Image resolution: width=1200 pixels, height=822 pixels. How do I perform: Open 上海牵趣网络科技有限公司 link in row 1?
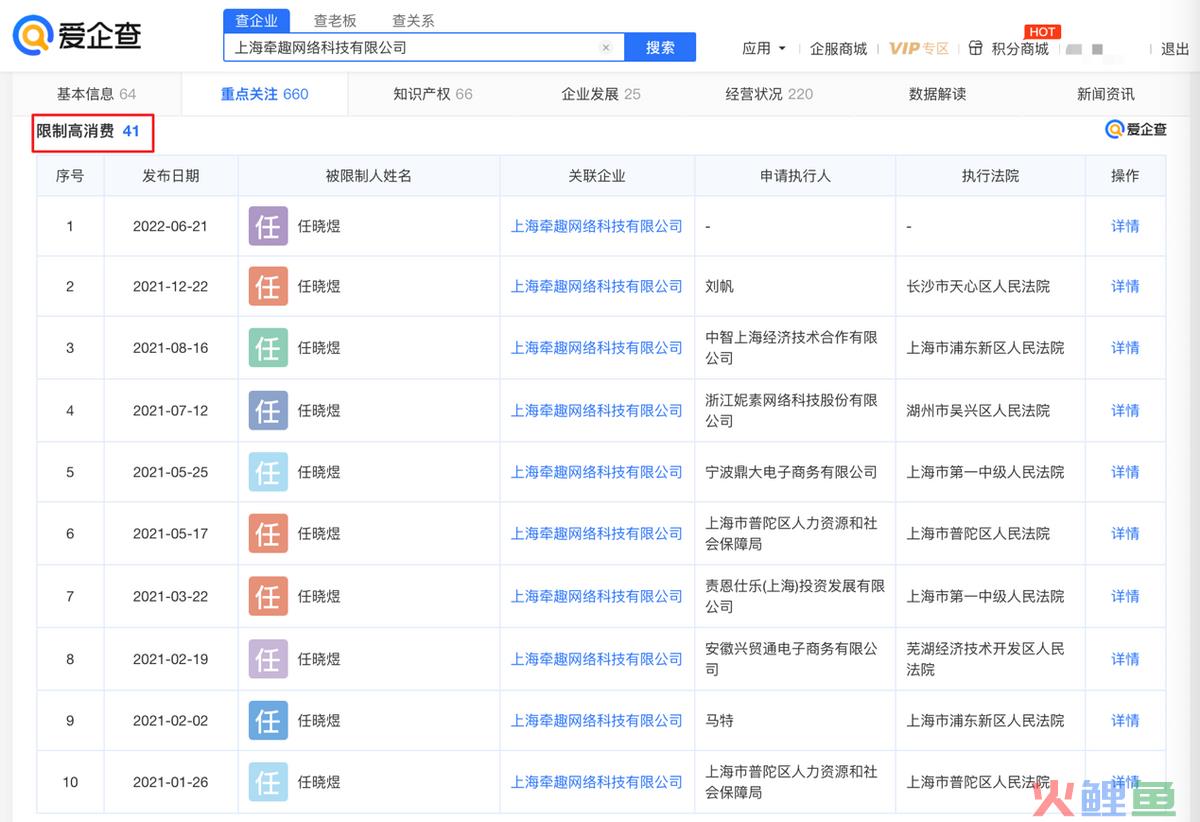(597, 226)
